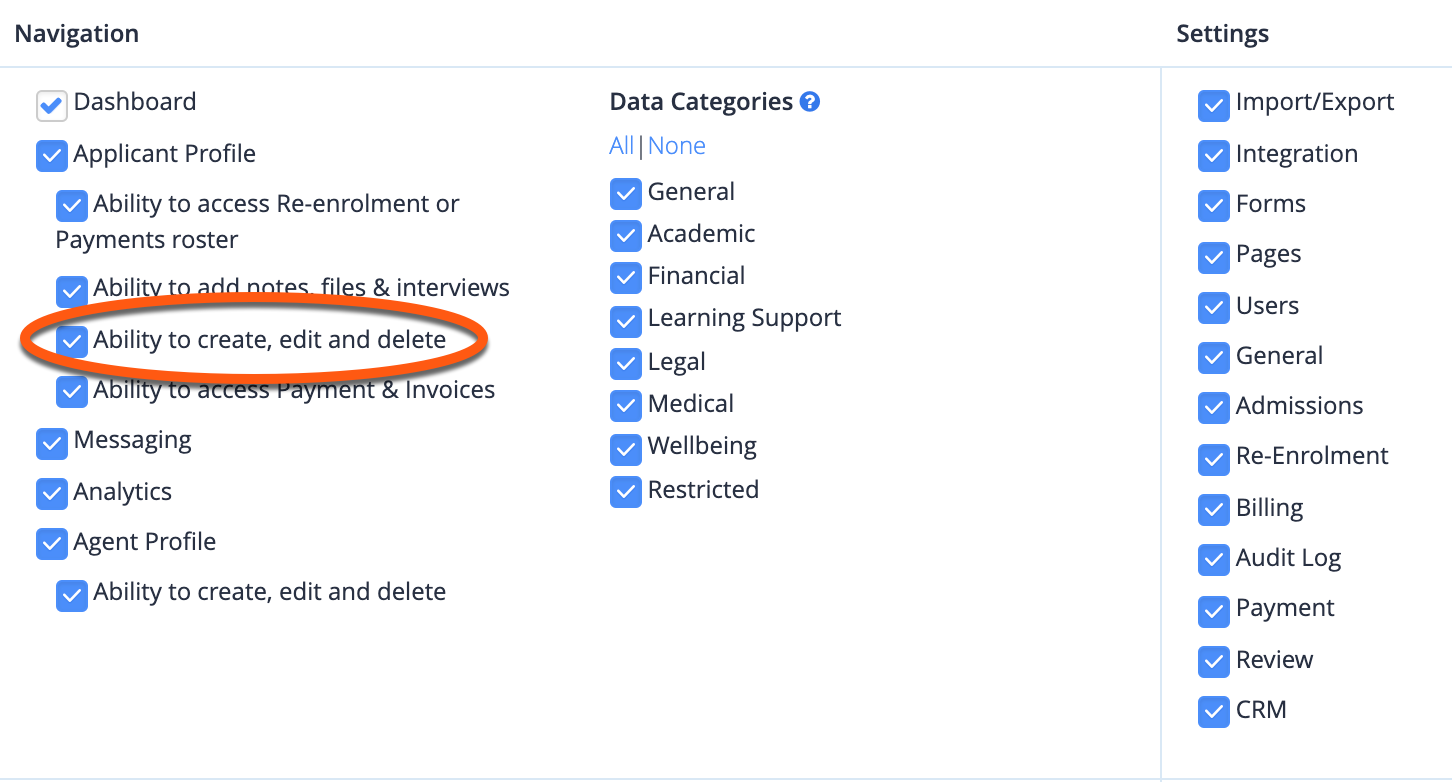Disable Applicant Profile access
Image resolution: width=1452 pixels, height=782 pixels.
click(51, 156)
